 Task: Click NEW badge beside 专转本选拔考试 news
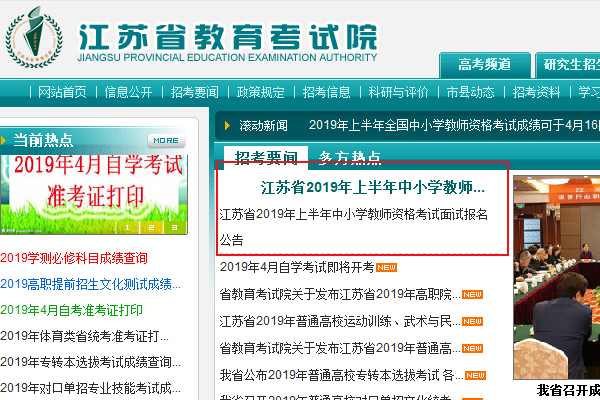coord(475,376)
